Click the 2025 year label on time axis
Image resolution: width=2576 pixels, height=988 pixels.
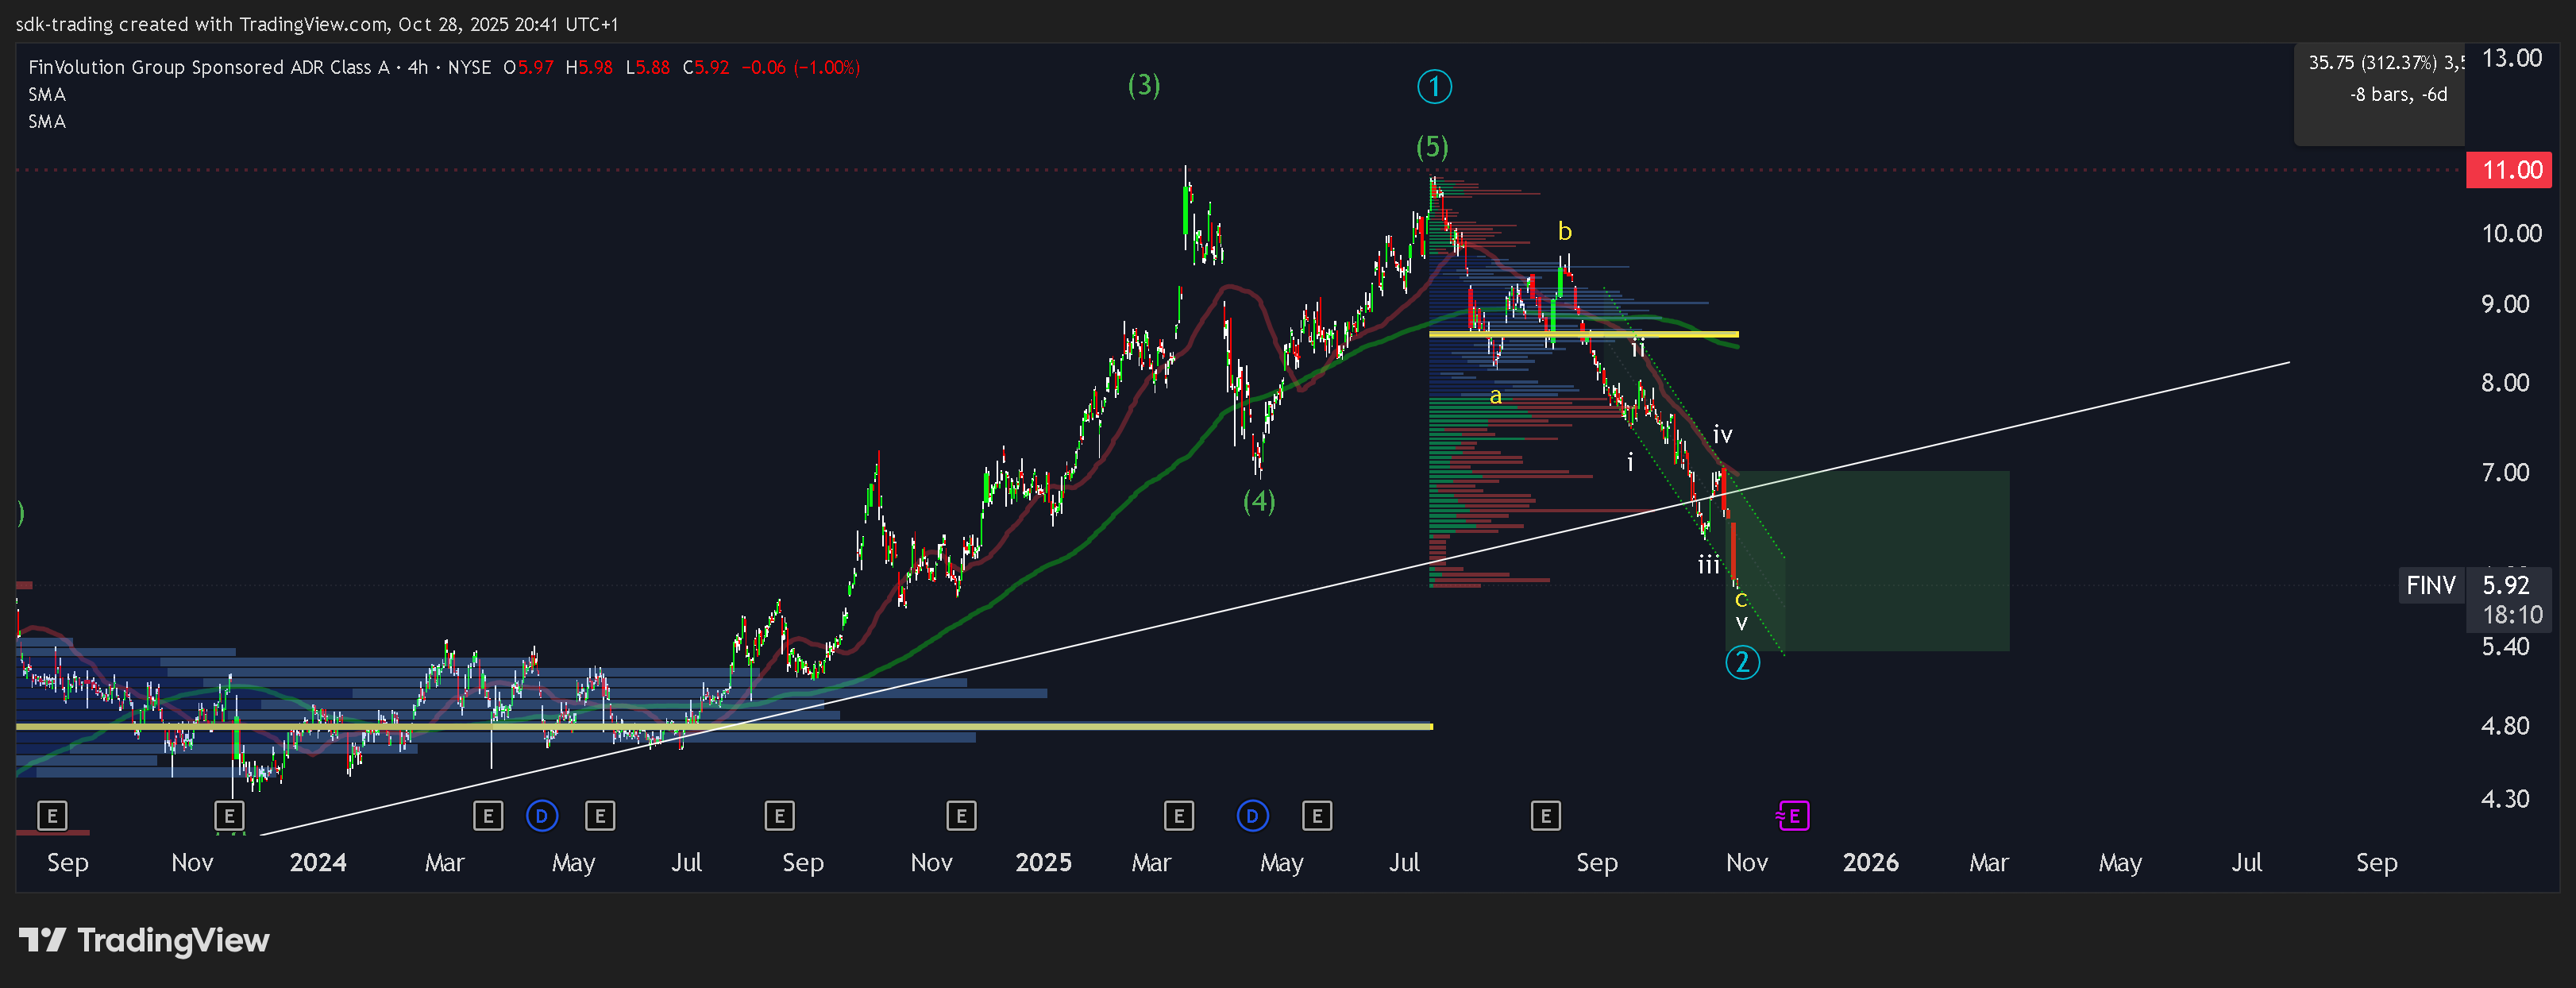[x=1043, y=862]
